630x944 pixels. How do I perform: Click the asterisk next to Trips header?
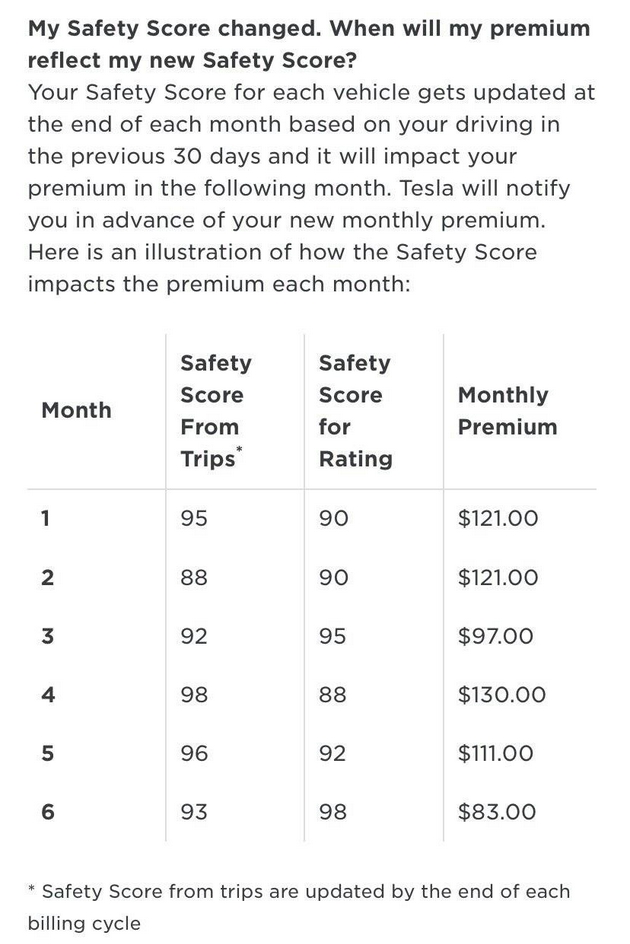tap(239, 450)
